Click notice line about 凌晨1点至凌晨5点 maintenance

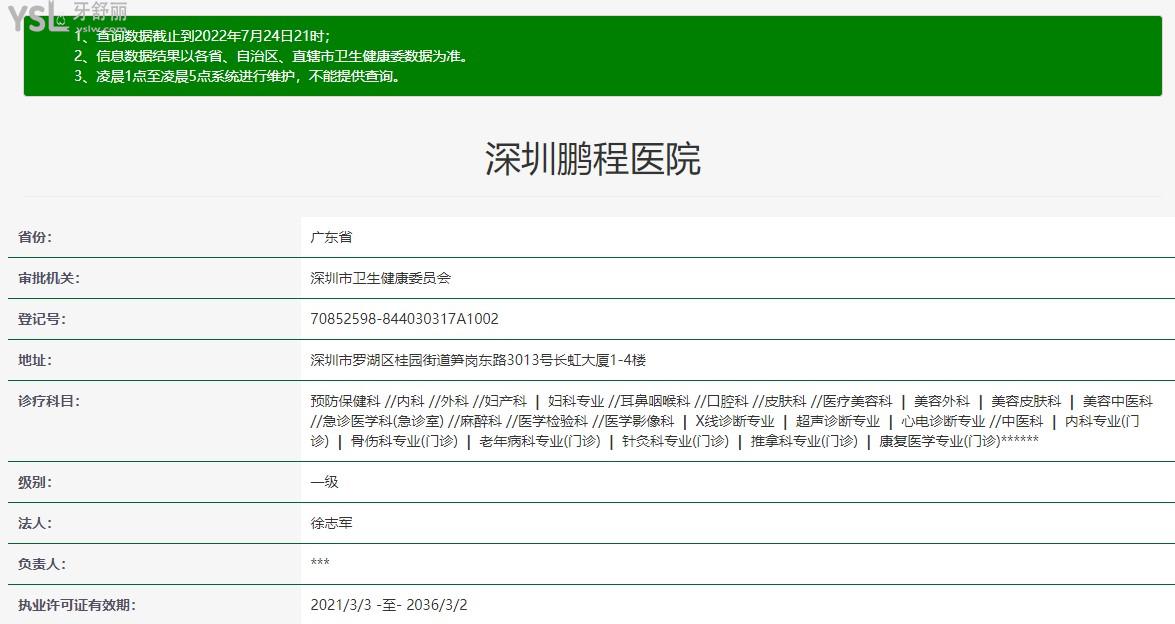pyautogui.click(x=238, y=76)
